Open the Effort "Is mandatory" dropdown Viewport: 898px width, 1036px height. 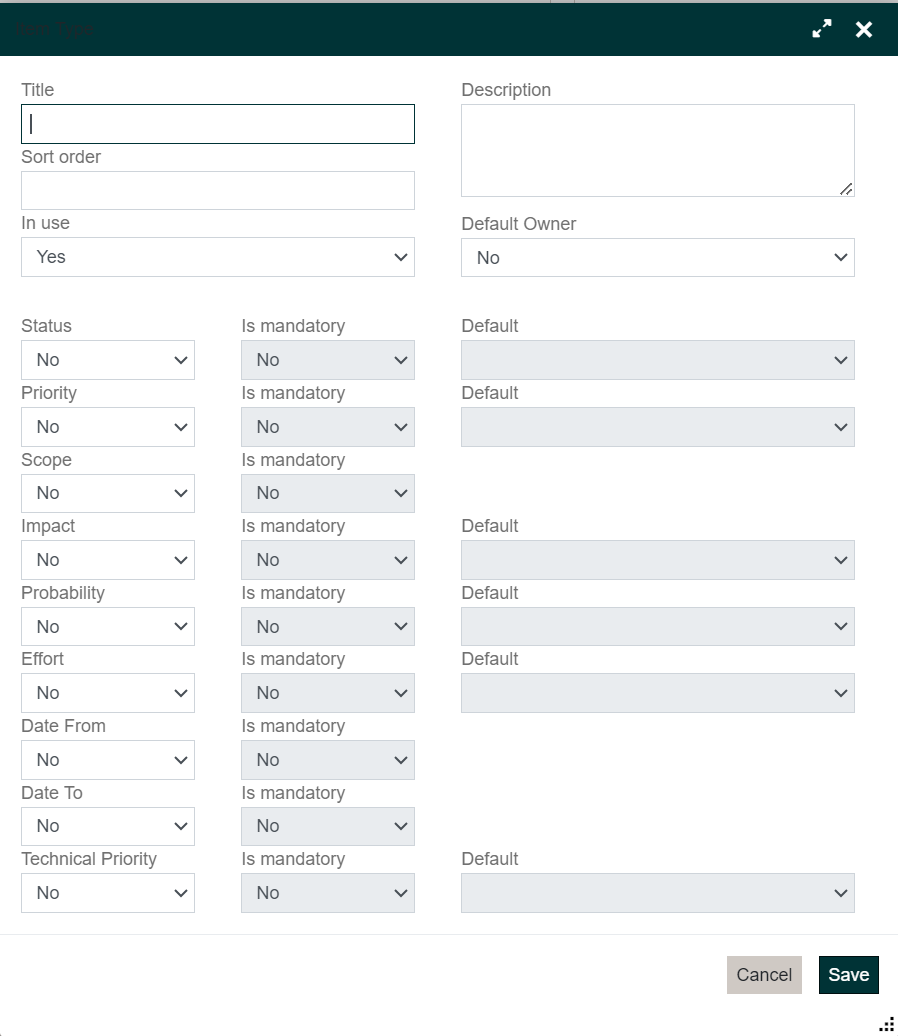pyautogui.click(x=327, y=693)
